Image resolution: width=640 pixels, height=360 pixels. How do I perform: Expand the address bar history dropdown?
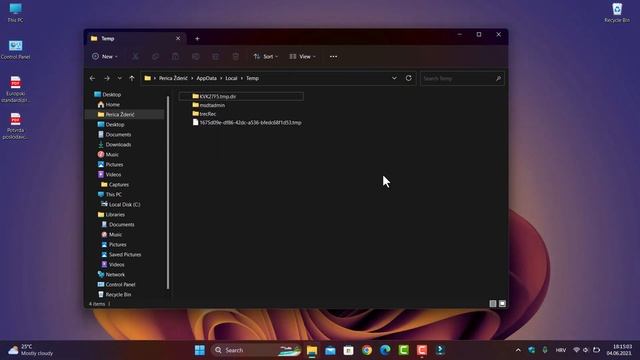394,78
